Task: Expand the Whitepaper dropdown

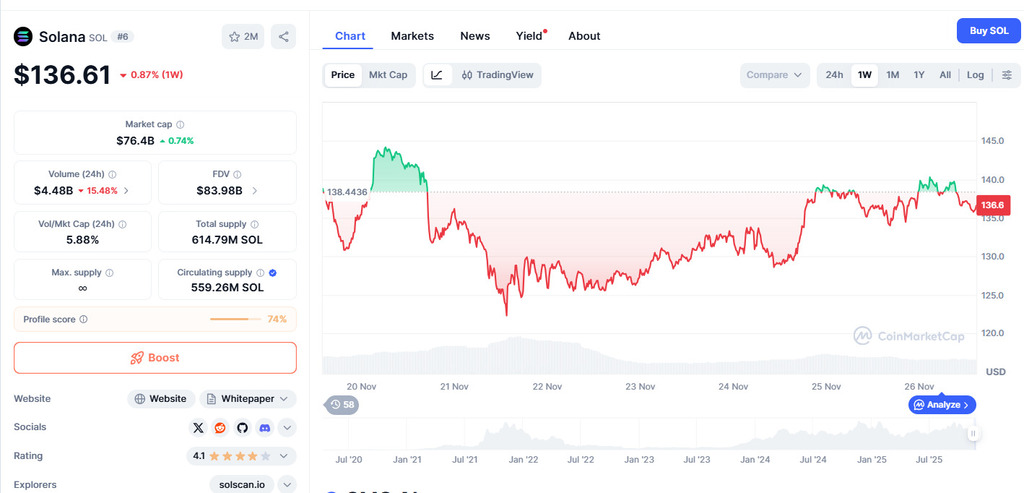Action: [x=249, y=399]
